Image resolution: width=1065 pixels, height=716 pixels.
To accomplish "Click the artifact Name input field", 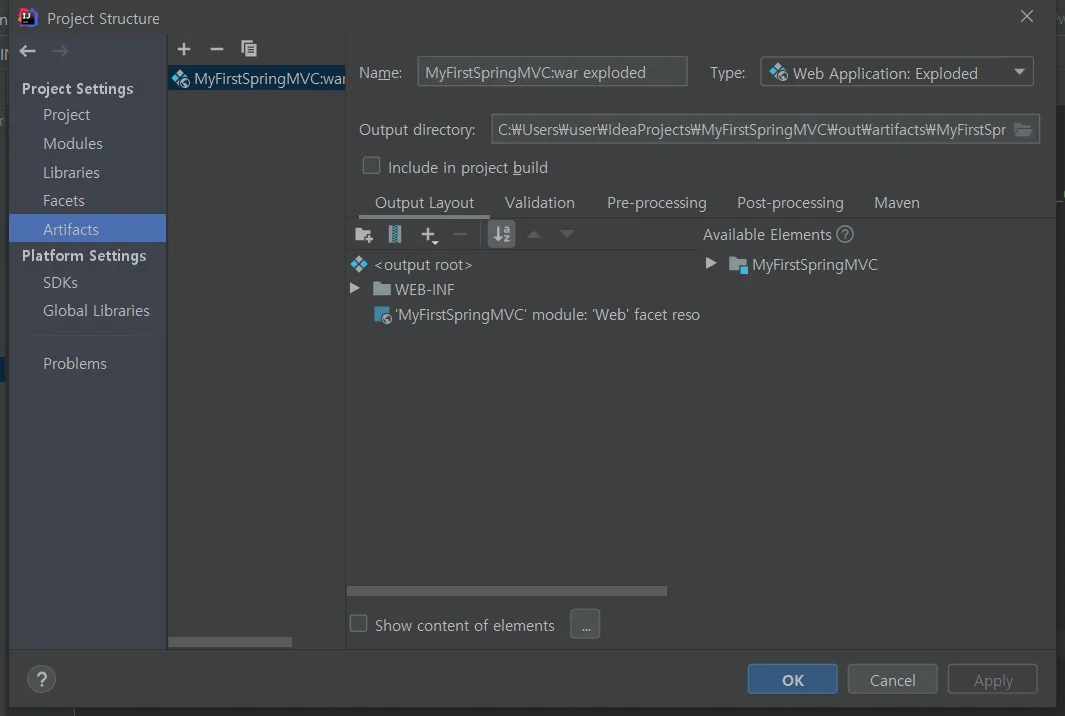I will [x=551, y=73].
